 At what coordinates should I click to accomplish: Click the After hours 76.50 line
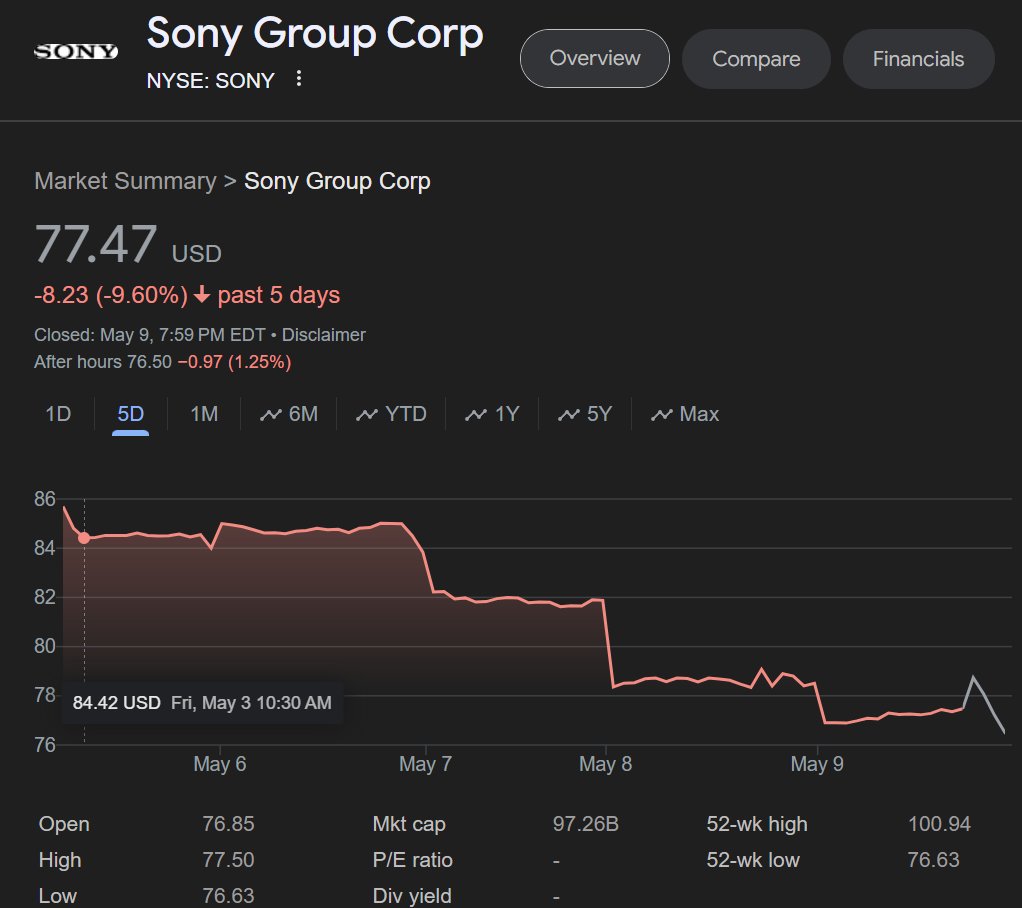click(x=162, y=362)
